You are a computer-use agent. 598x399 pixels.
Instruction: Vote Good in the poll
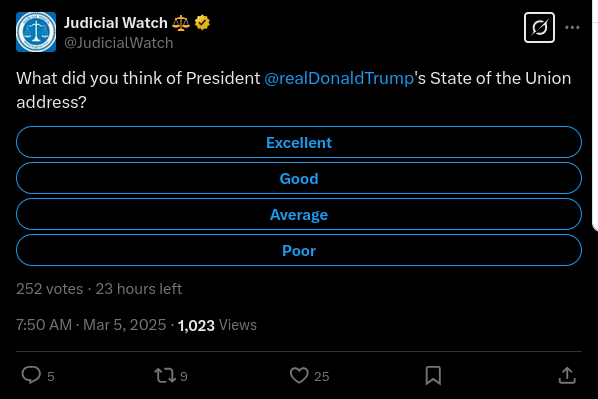coord(299,178)
